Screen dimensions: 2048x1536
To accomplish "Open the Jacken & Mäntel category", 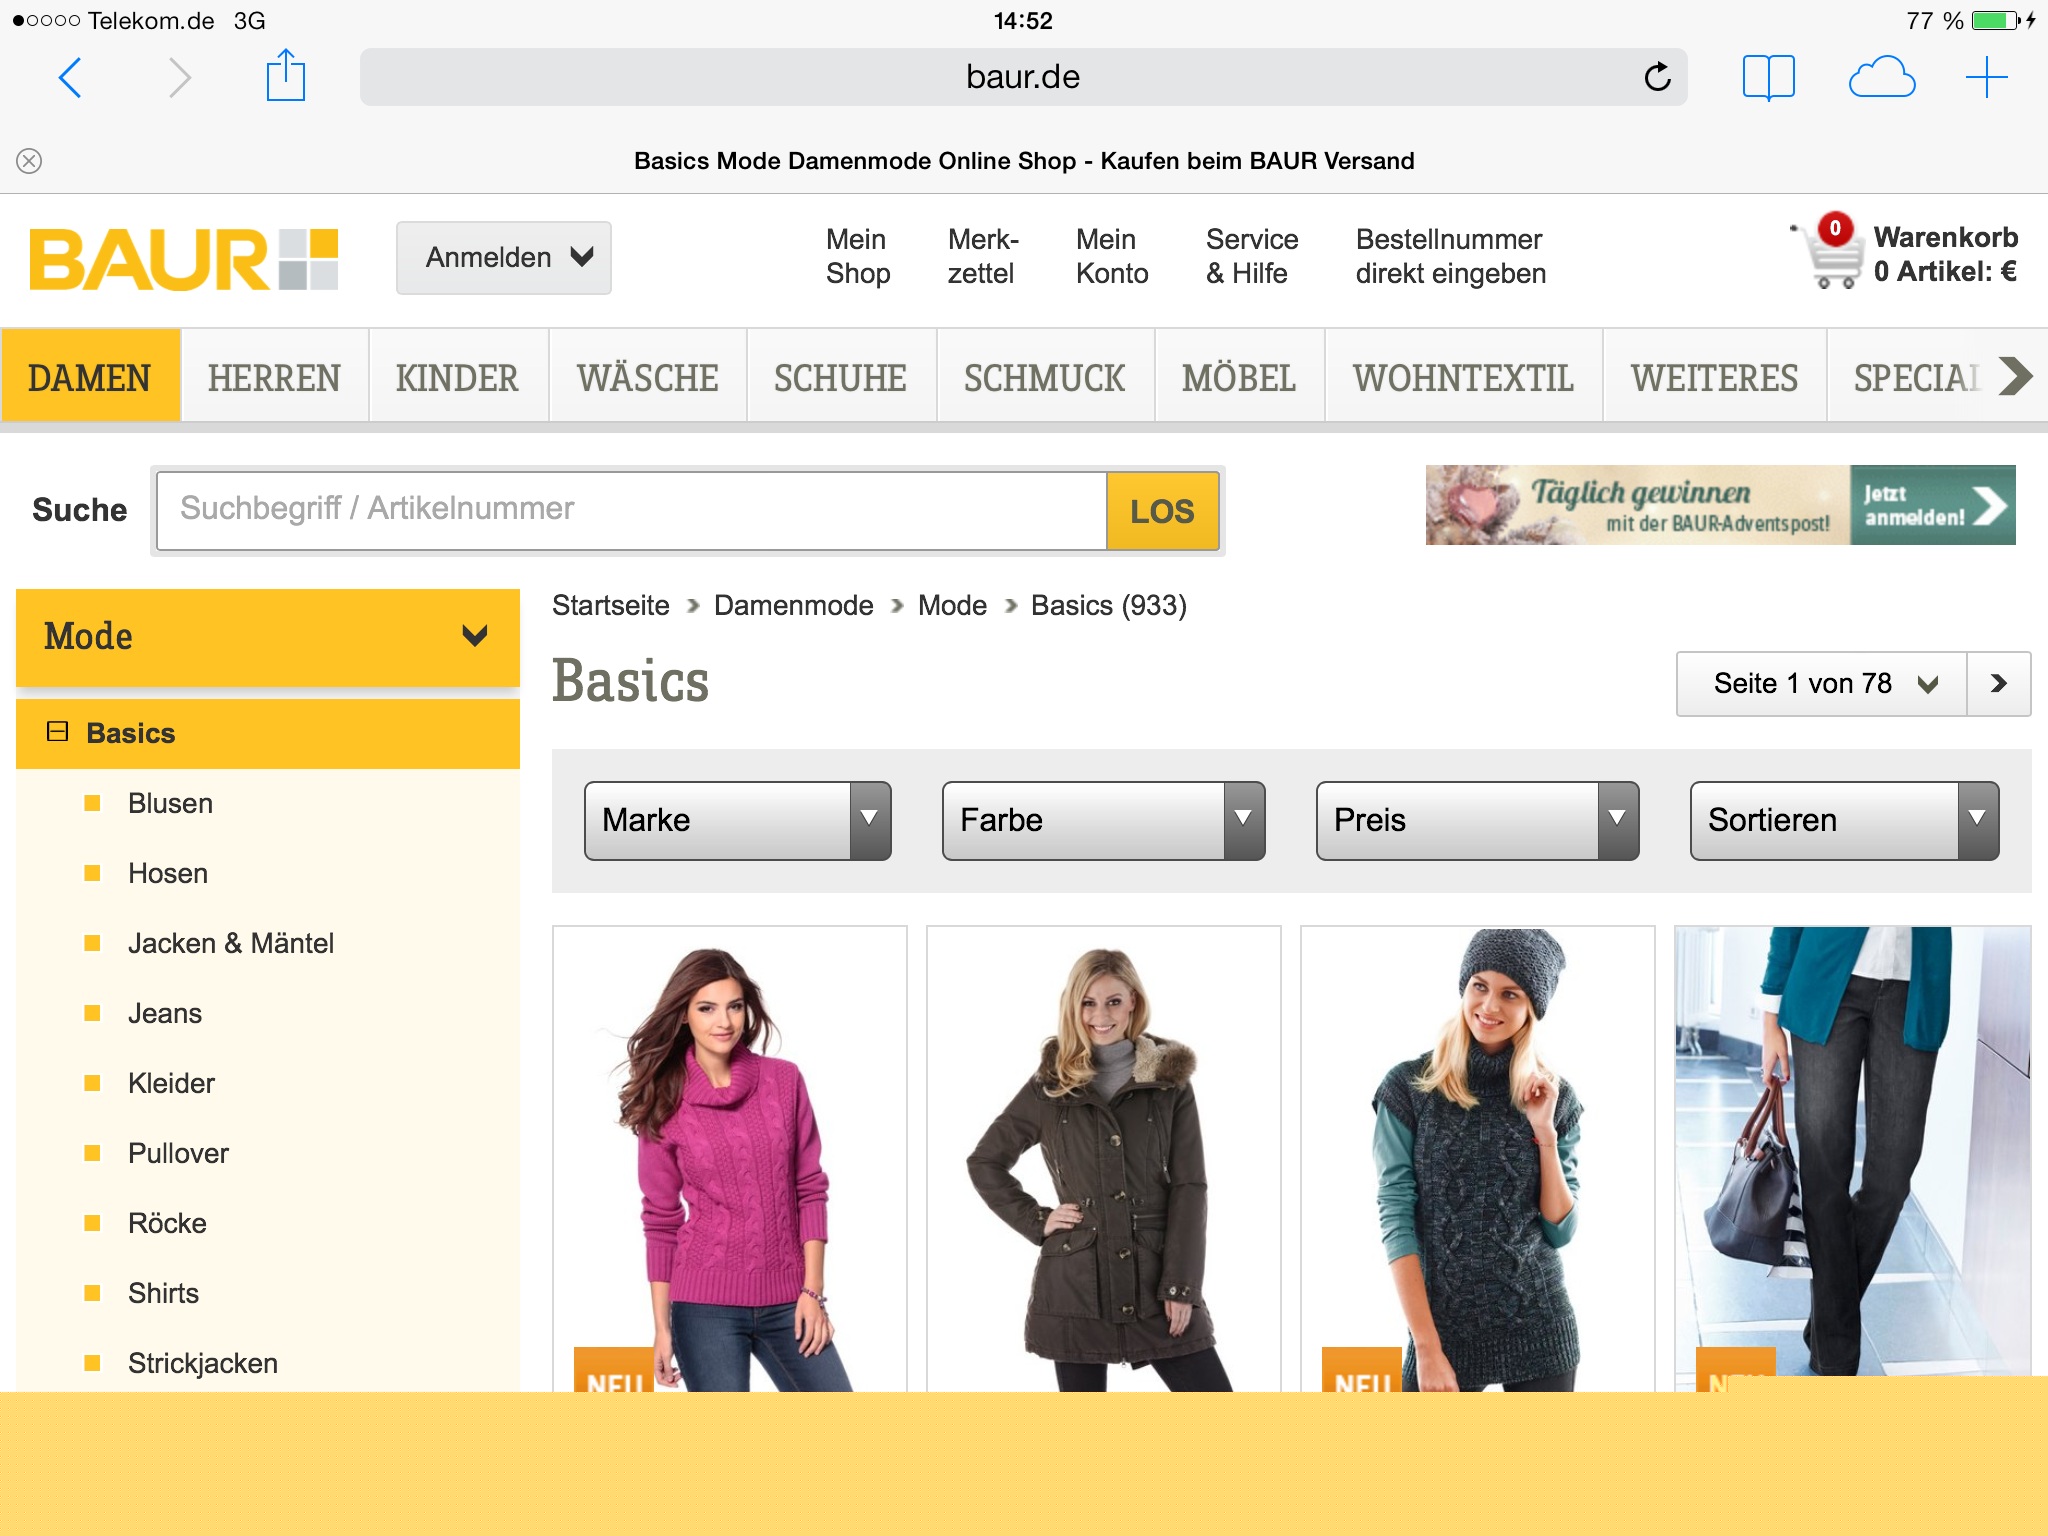I will (x=231, y=943).
